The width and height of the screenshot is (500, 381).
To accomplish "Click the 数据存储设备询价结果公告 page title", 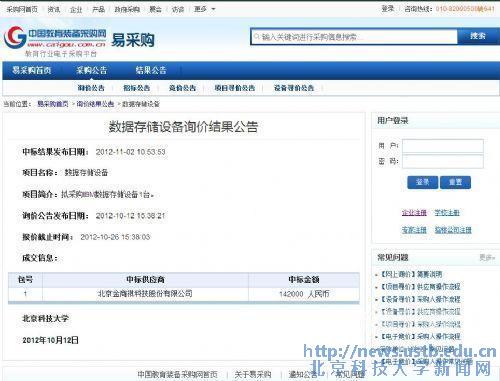I will click(x=183, y=127).
